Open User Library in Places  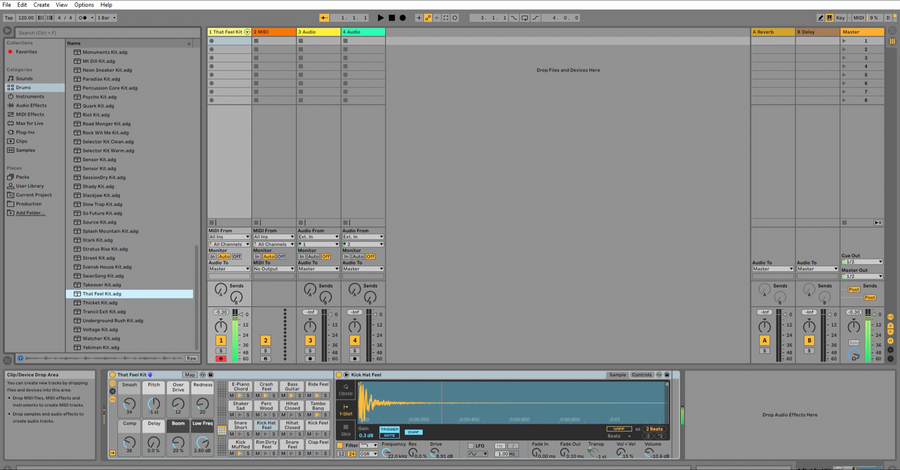29,186
